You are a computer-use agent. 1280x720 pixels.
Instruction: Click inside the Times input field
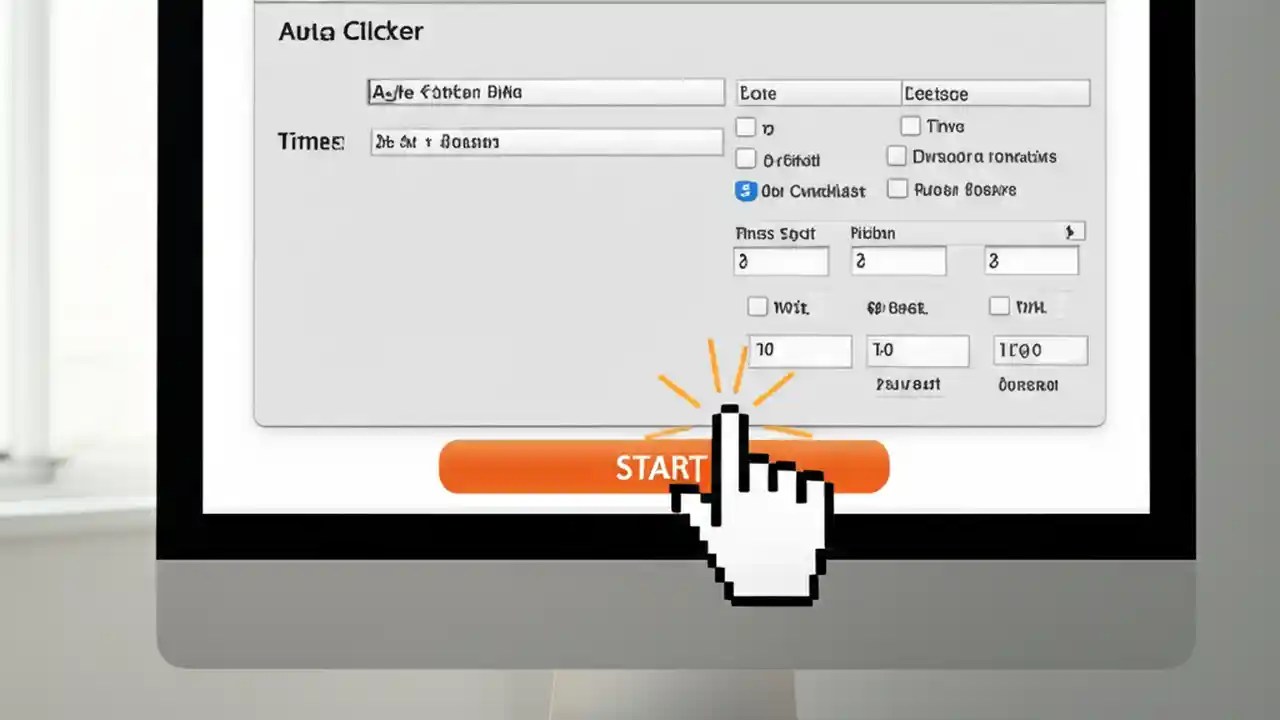(546, 141)
